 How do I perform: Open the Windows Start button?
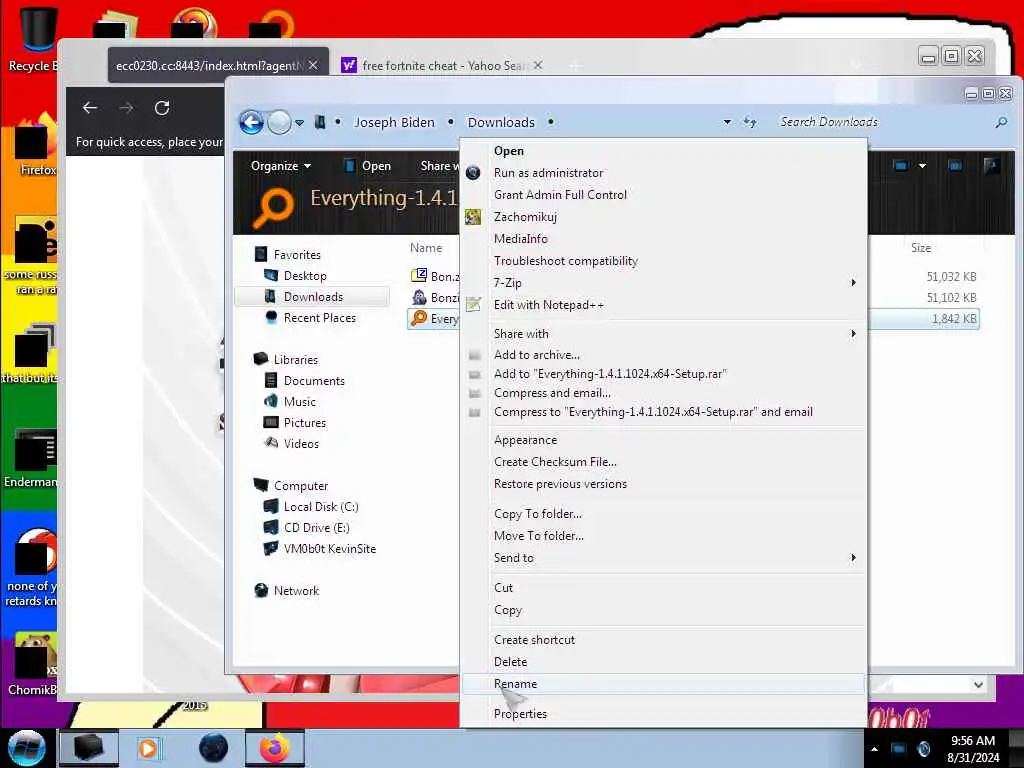[x=26, y=748]
